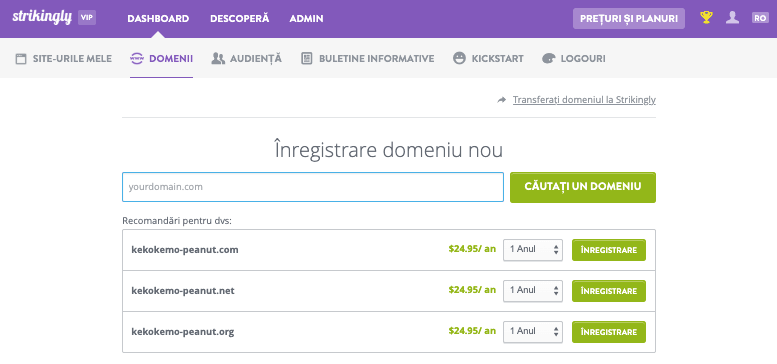Image resolution: width=777 pixels, height=364 pixels.
Task: Click Recomandări pentru dvs label
Action: pyautogui.click(x=177, y=221)
